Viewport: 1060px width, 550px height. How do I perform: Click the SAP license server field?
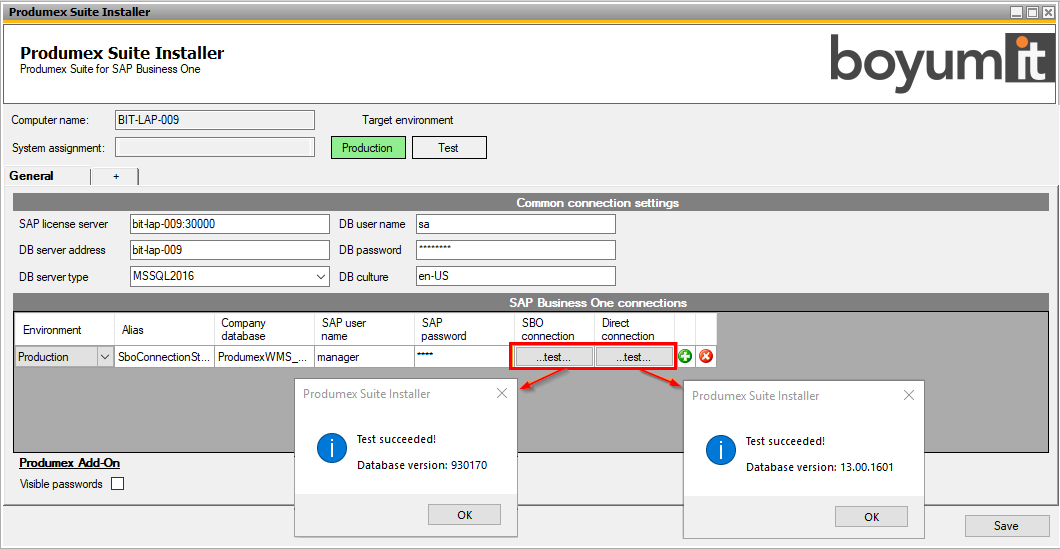click(x=229, y=224)
